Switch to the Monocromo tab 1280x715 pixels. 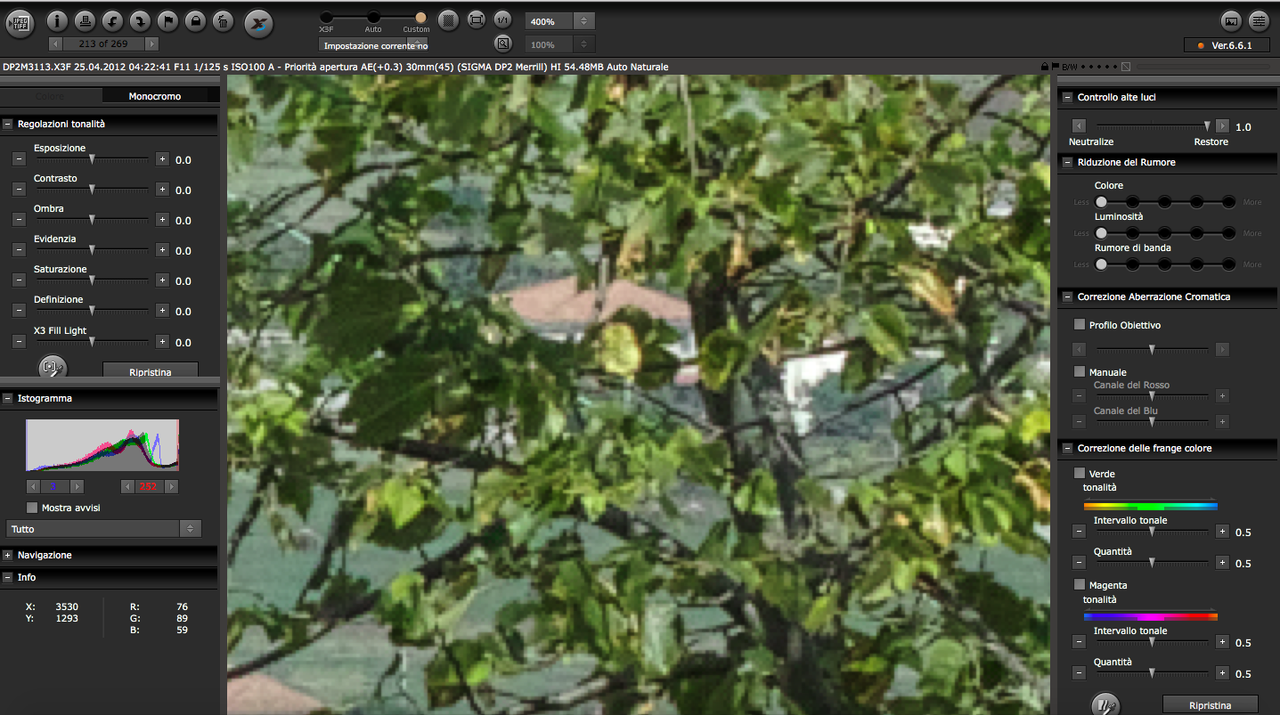click(155, 96)
